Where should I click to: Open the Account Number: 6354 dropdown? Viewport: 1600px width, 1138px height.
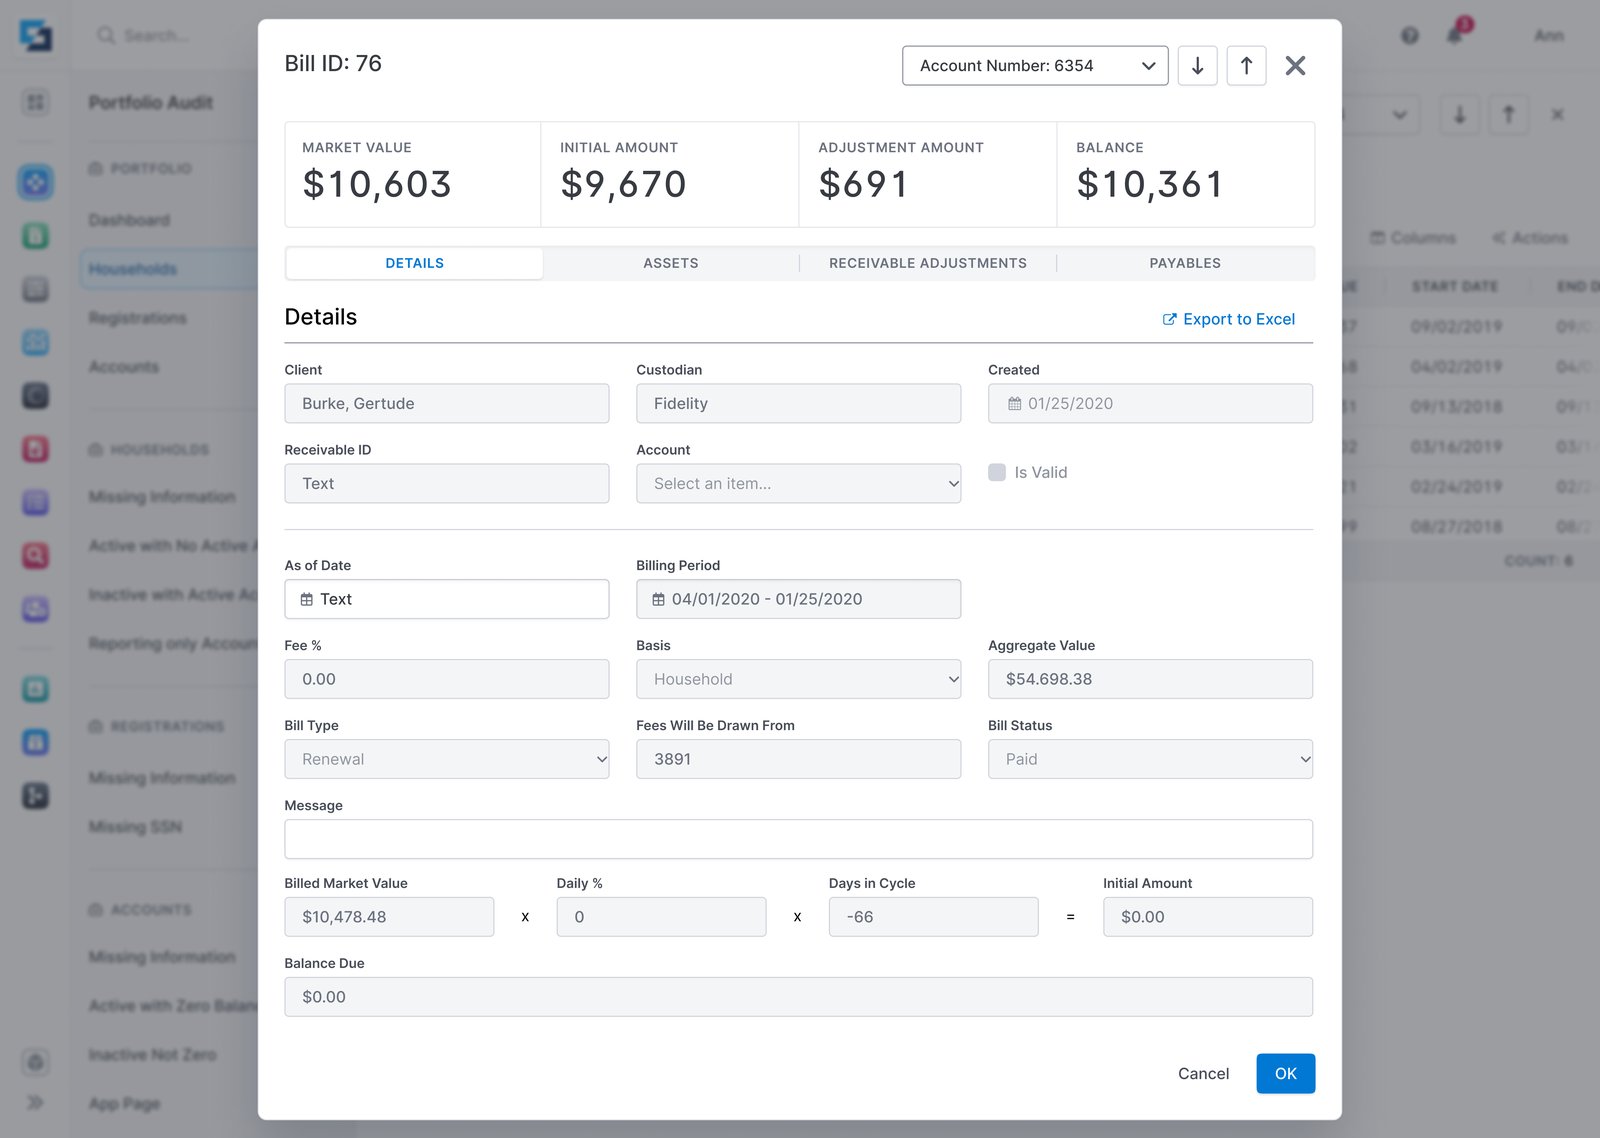(1035, 66)
